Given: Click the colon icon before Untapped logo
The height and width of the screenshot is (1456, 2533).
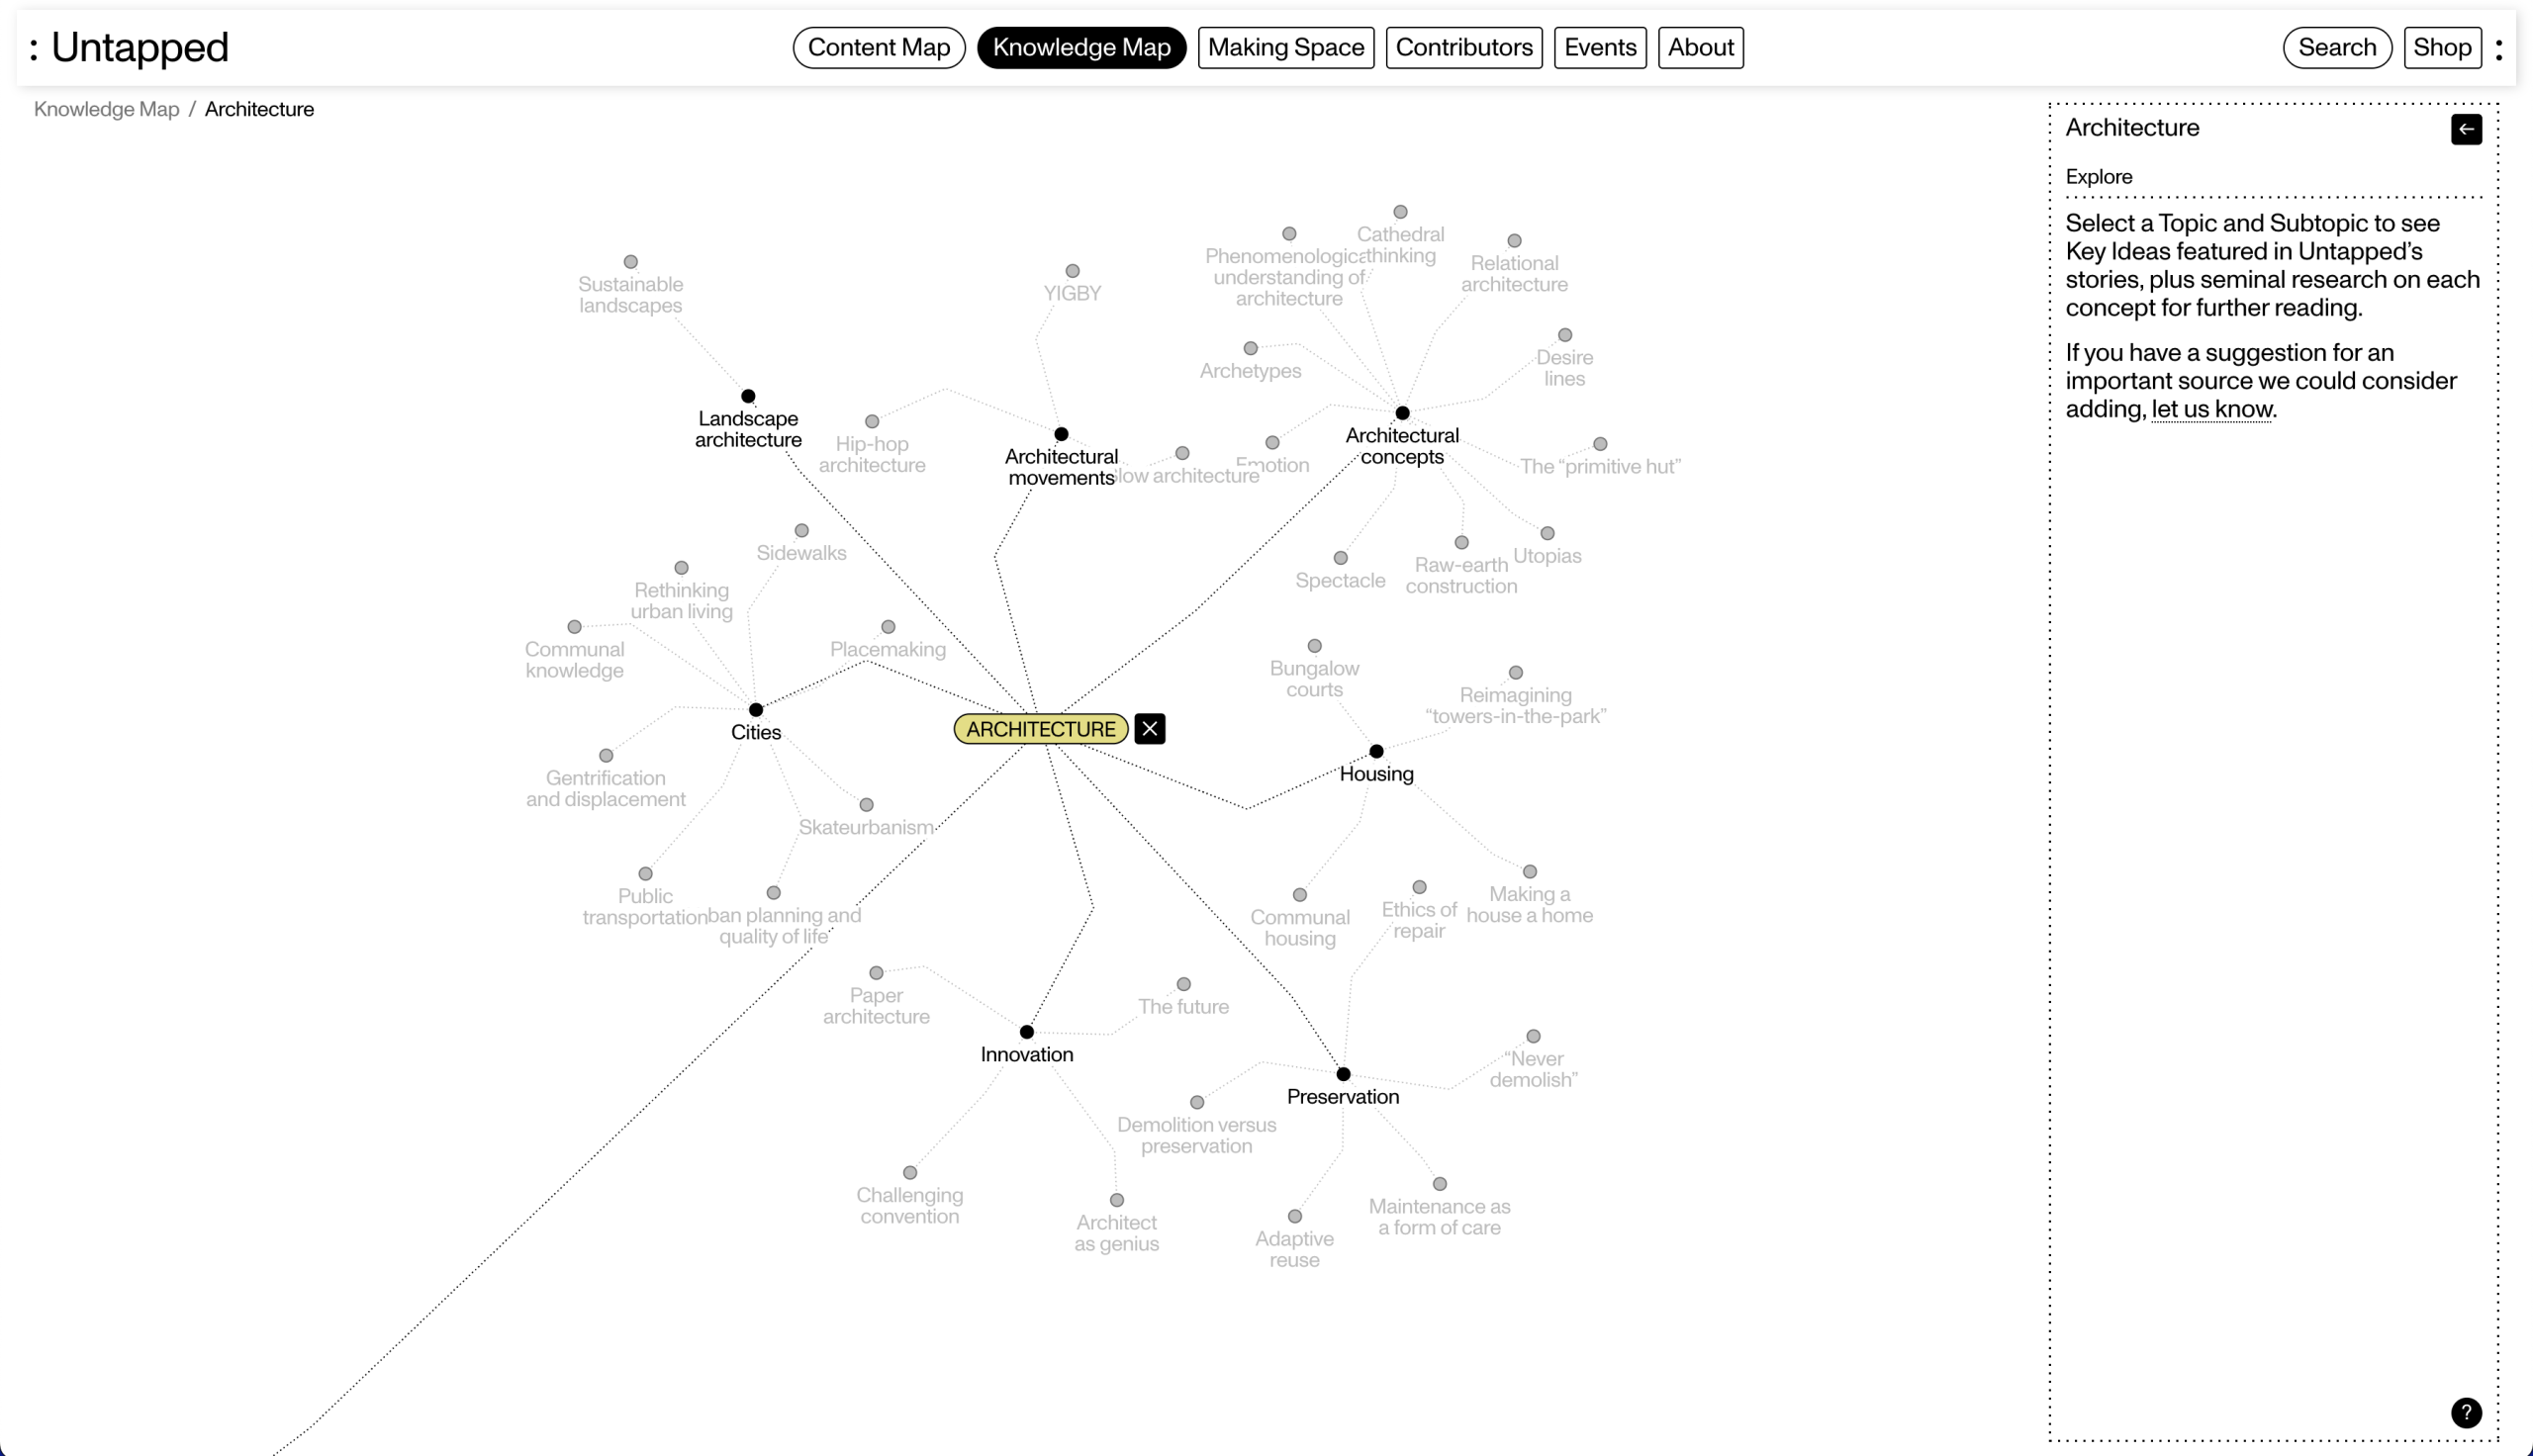Looking at the screenshot, I should pyautogui.click(x=34, y=48).
